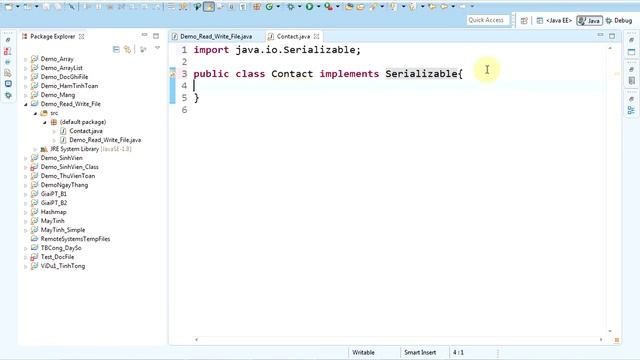The width and height of the screenshot is (640, 360).
Task: Click the green Run button icon
Action: point(309,7)
